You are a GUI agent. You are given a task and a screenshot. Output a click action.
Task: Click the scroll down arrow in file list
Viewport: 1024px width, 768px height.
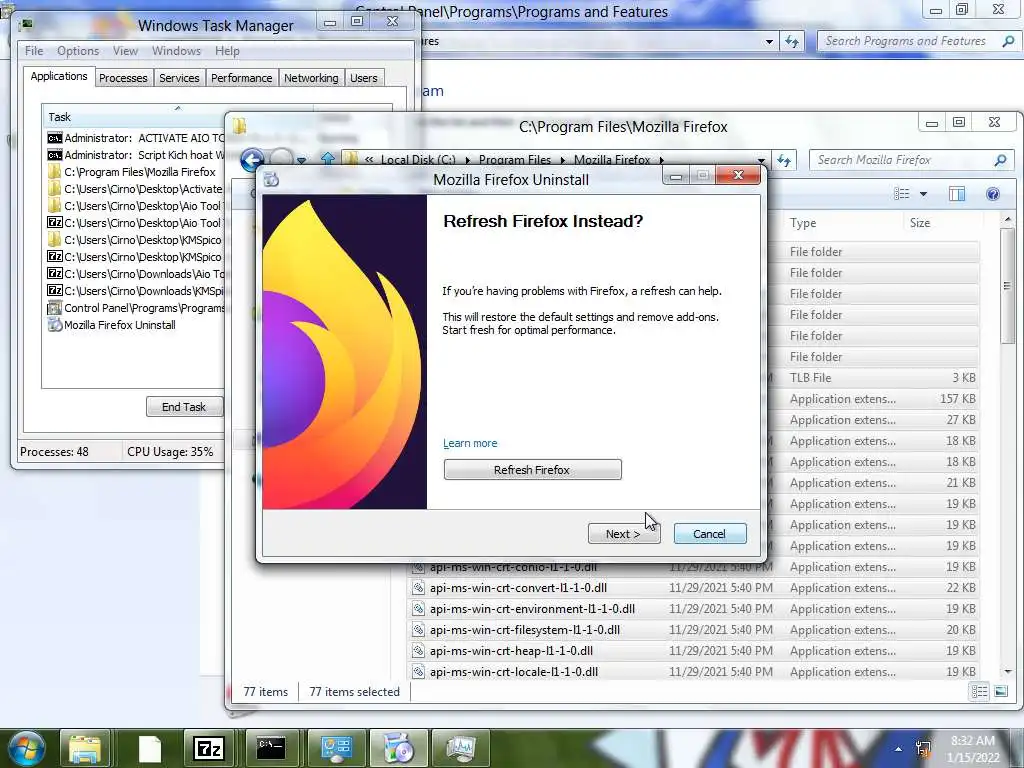(1007, 671)
